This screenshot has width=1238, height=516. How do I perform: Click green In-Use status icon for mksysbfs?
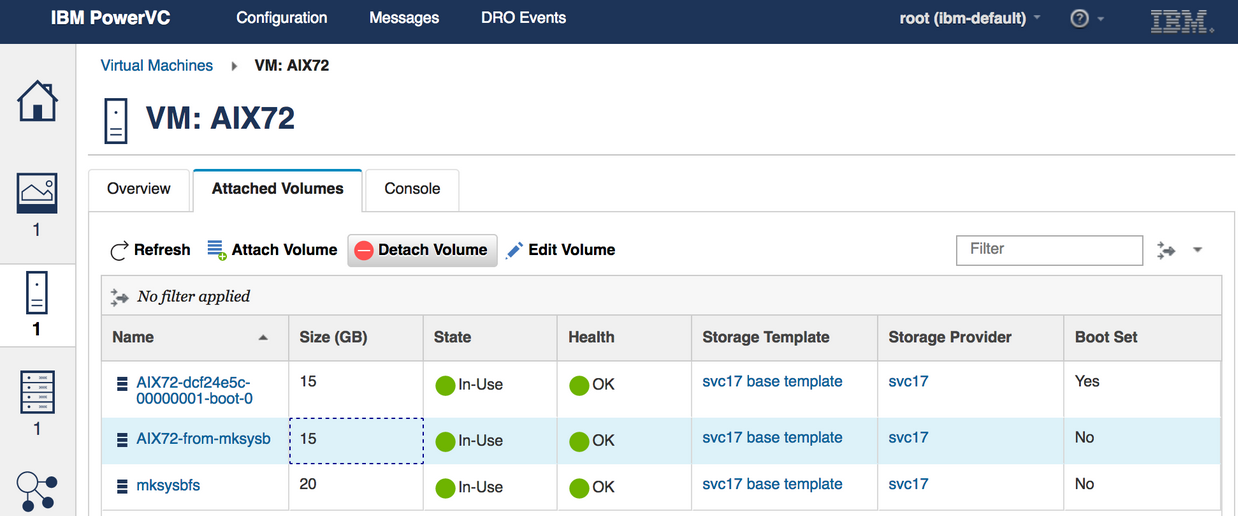pyautogui.click(x=445, y=488)
